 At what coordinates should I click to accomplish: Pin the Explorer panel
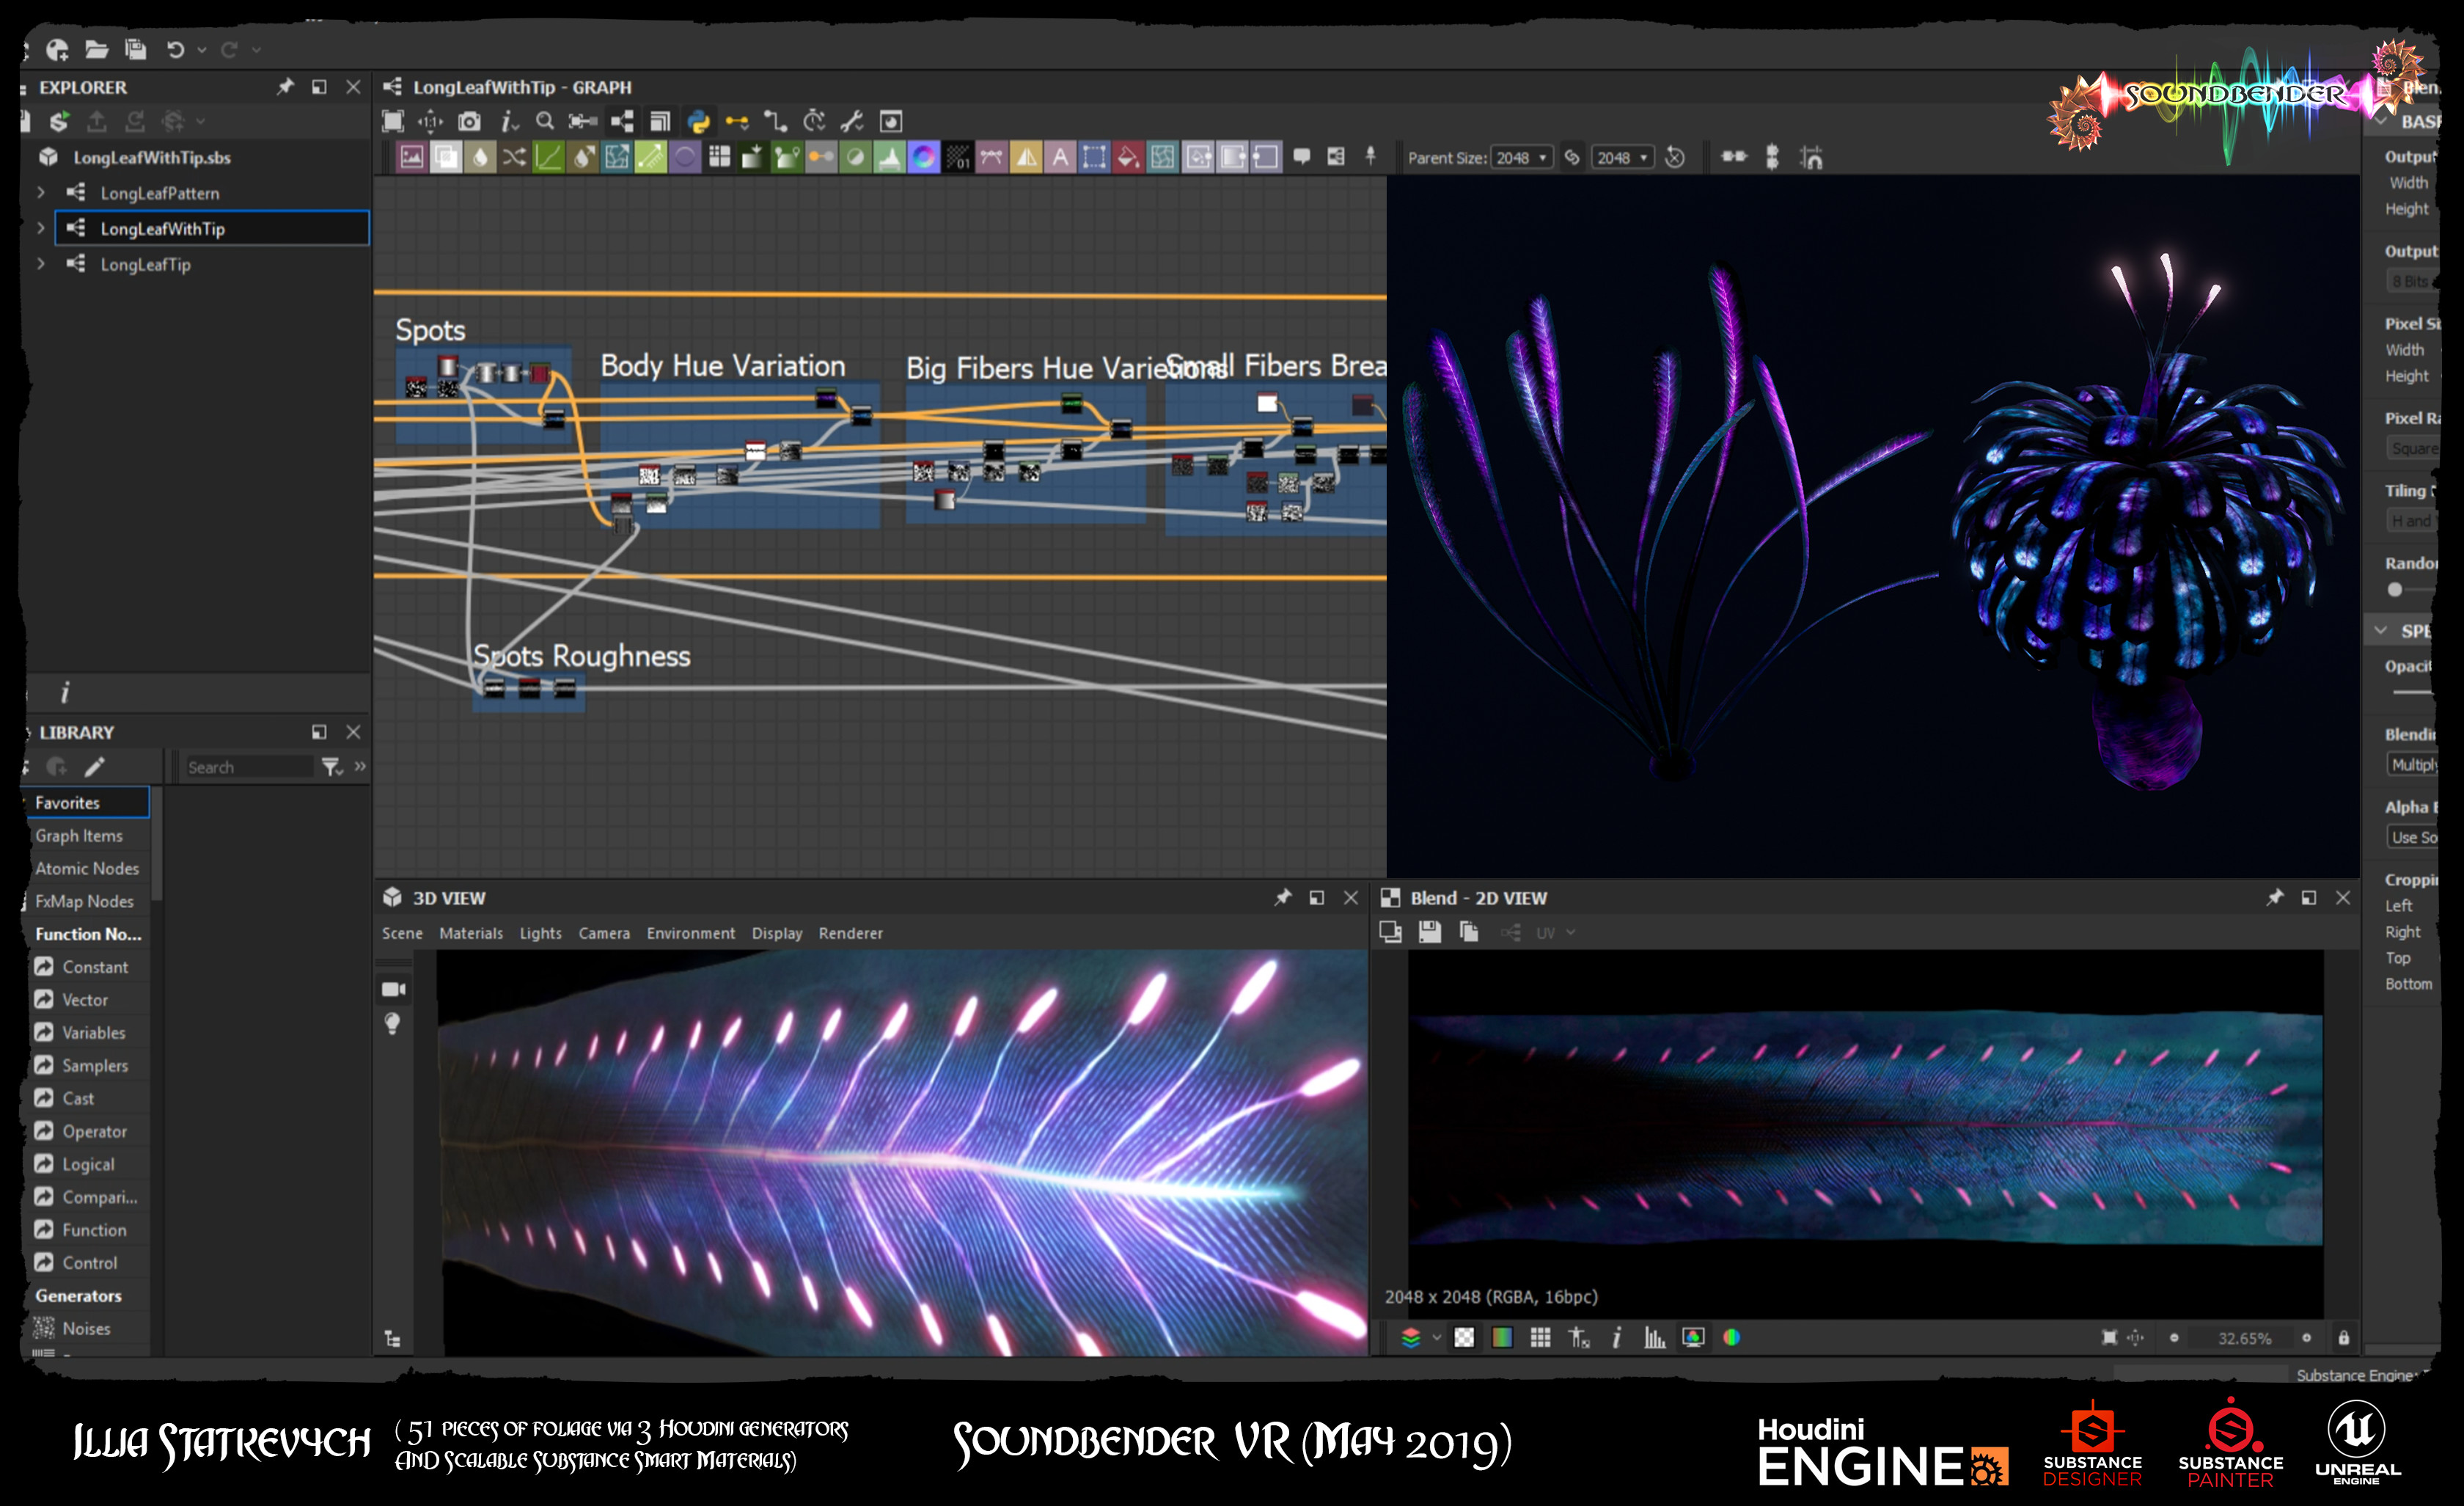point(286,87)
